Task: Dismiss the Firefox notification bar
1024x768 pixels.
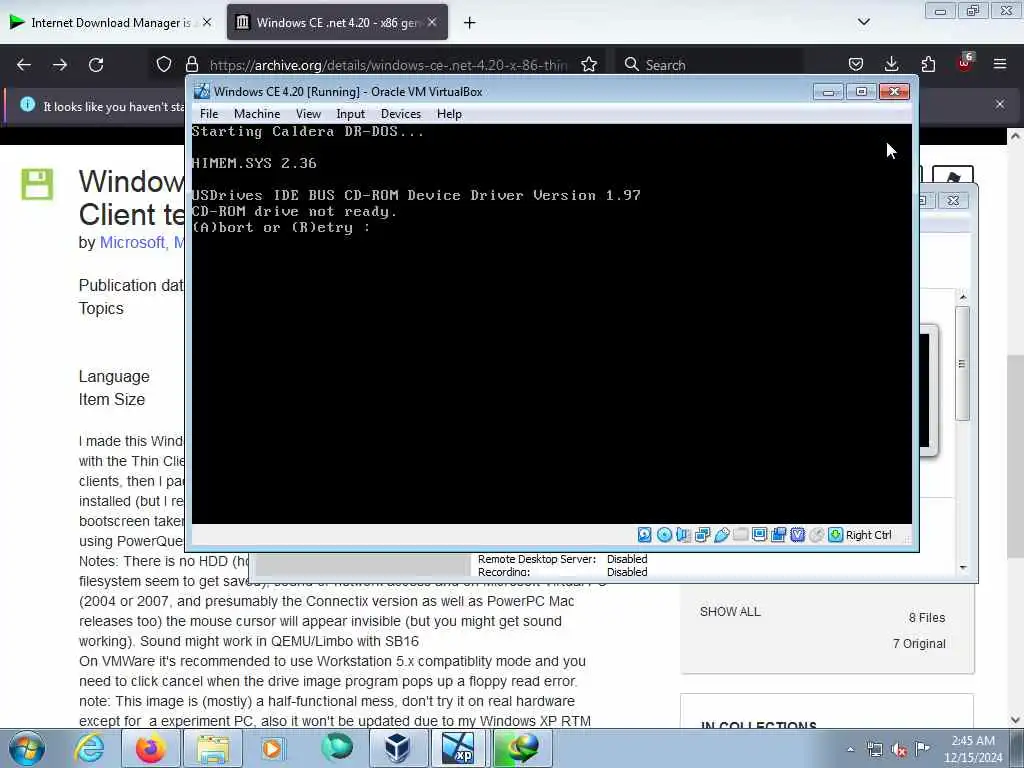Action: [1000, 104]
